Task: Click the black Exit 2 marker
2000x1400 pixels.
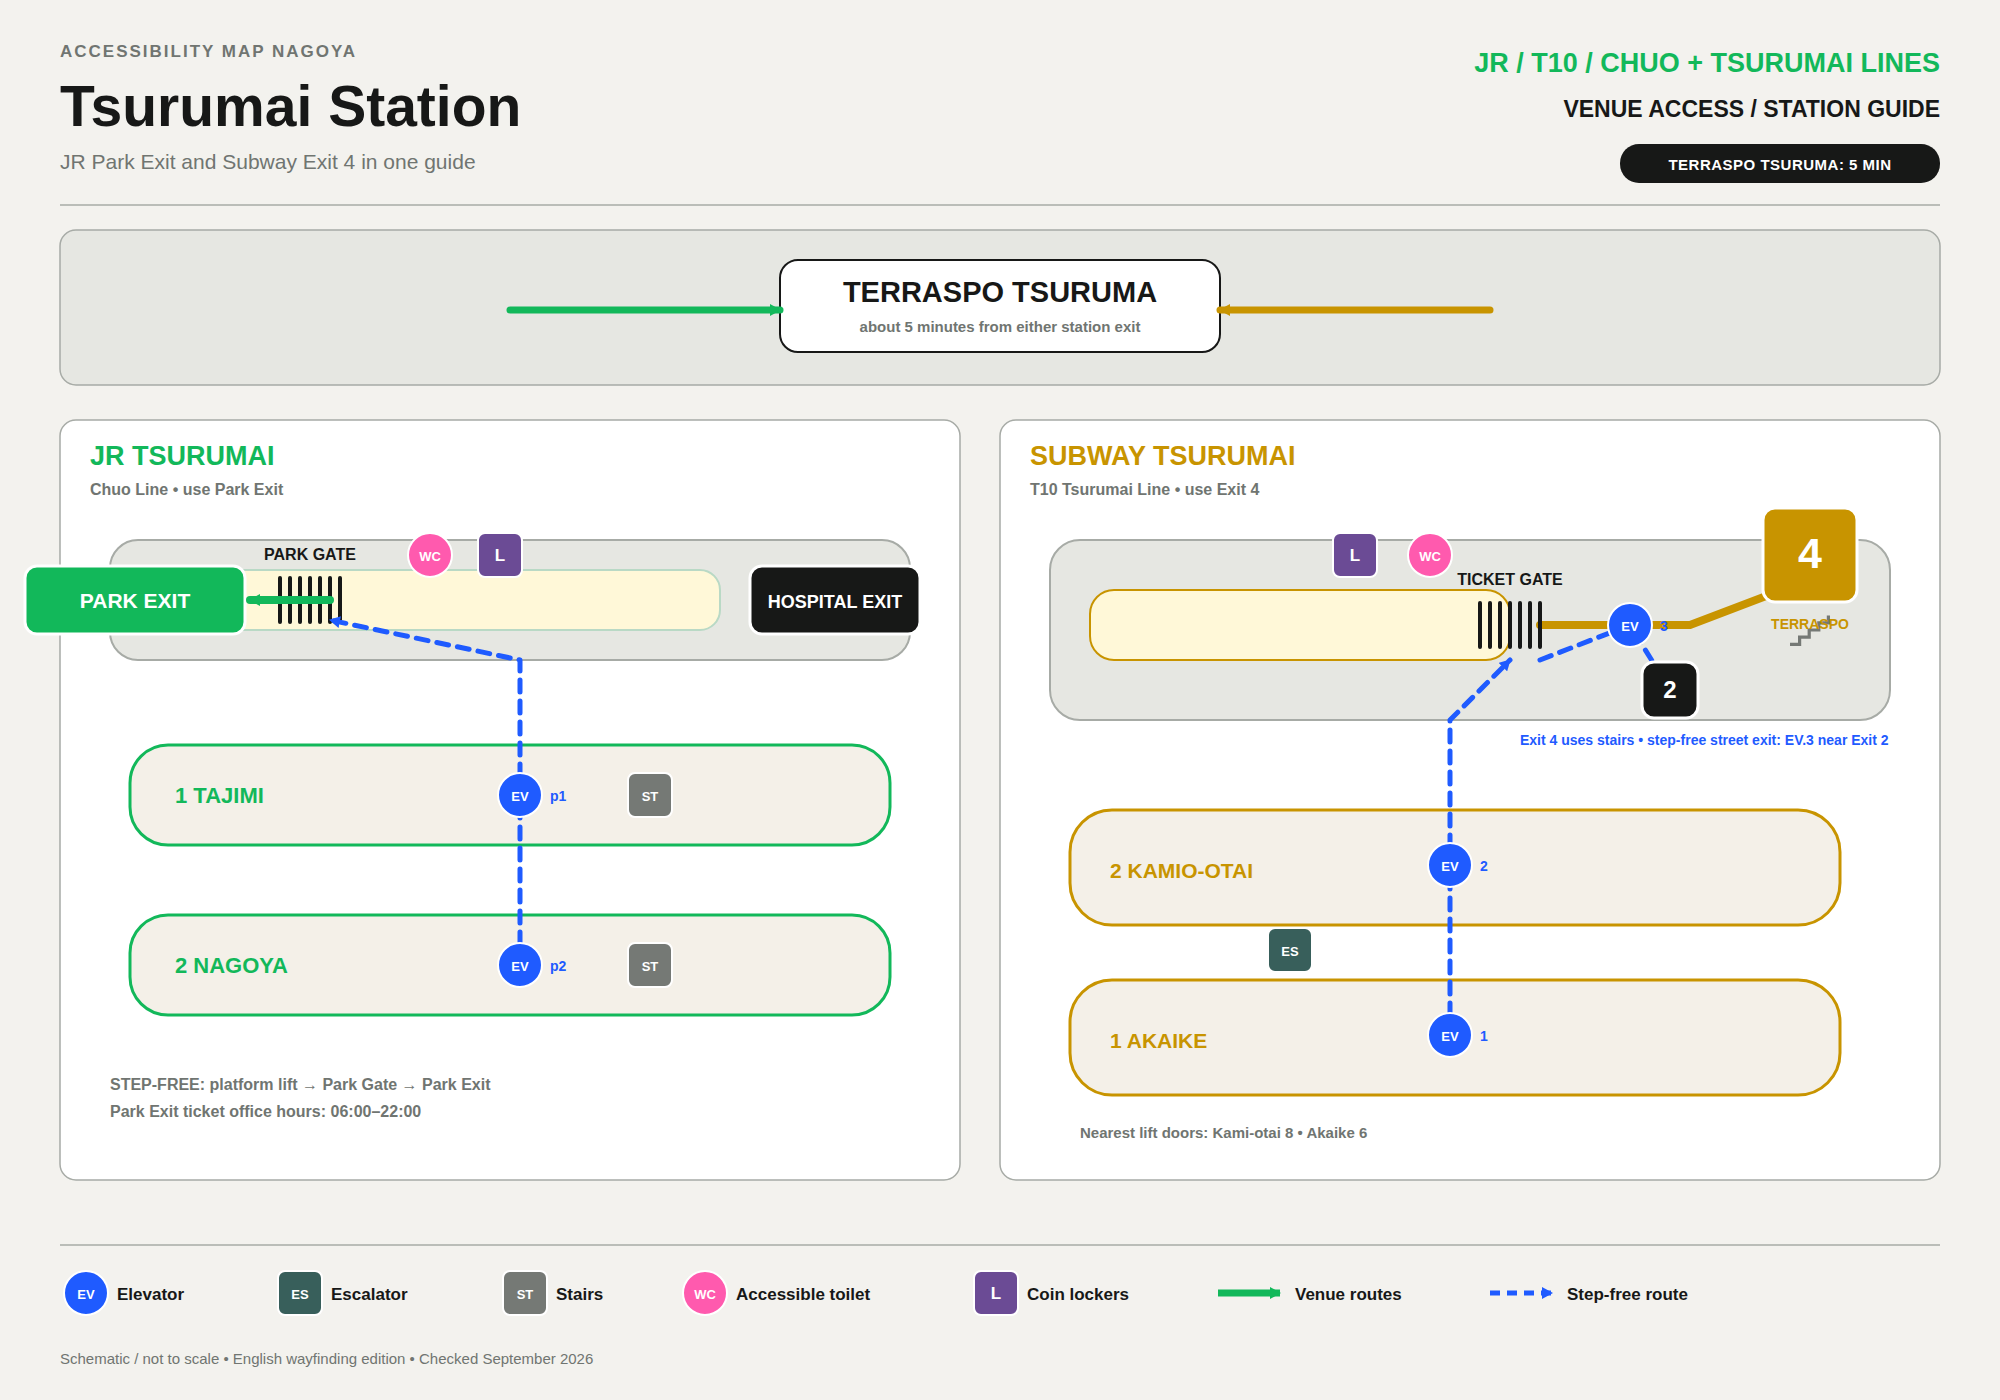Action: tap(1670, 689)
